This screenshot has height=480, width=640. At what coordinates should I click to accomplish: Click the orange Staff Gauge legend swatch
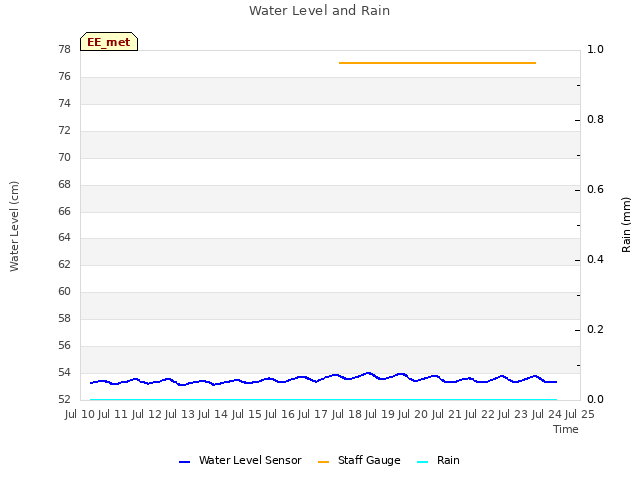(x=323, y=462)
